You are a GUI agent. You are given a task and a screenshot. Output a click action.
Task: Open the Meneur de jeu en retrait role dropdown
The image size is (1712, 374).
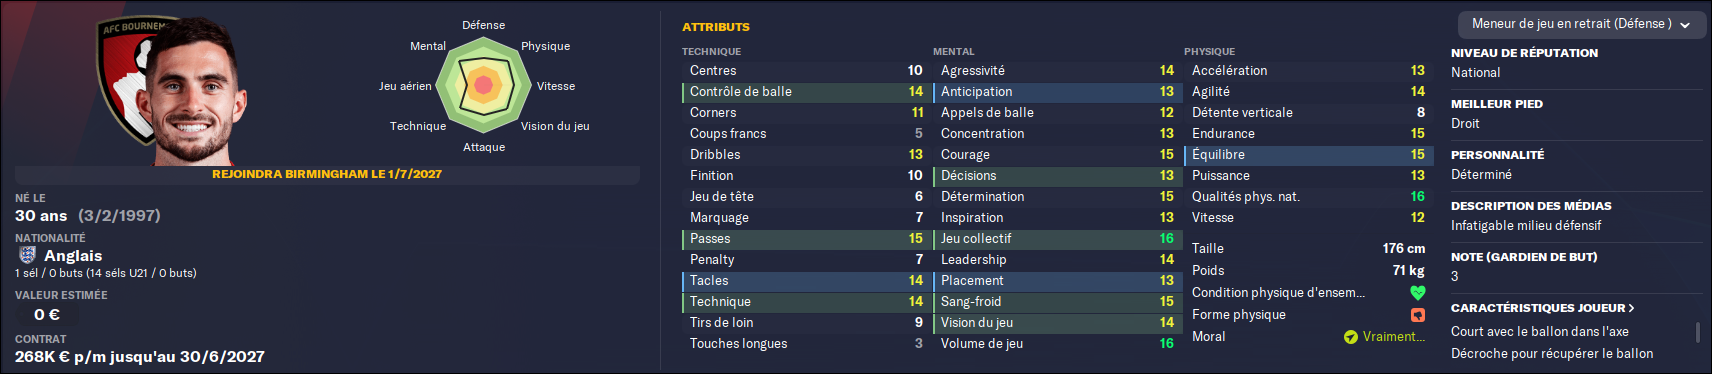pos(1580,24)
